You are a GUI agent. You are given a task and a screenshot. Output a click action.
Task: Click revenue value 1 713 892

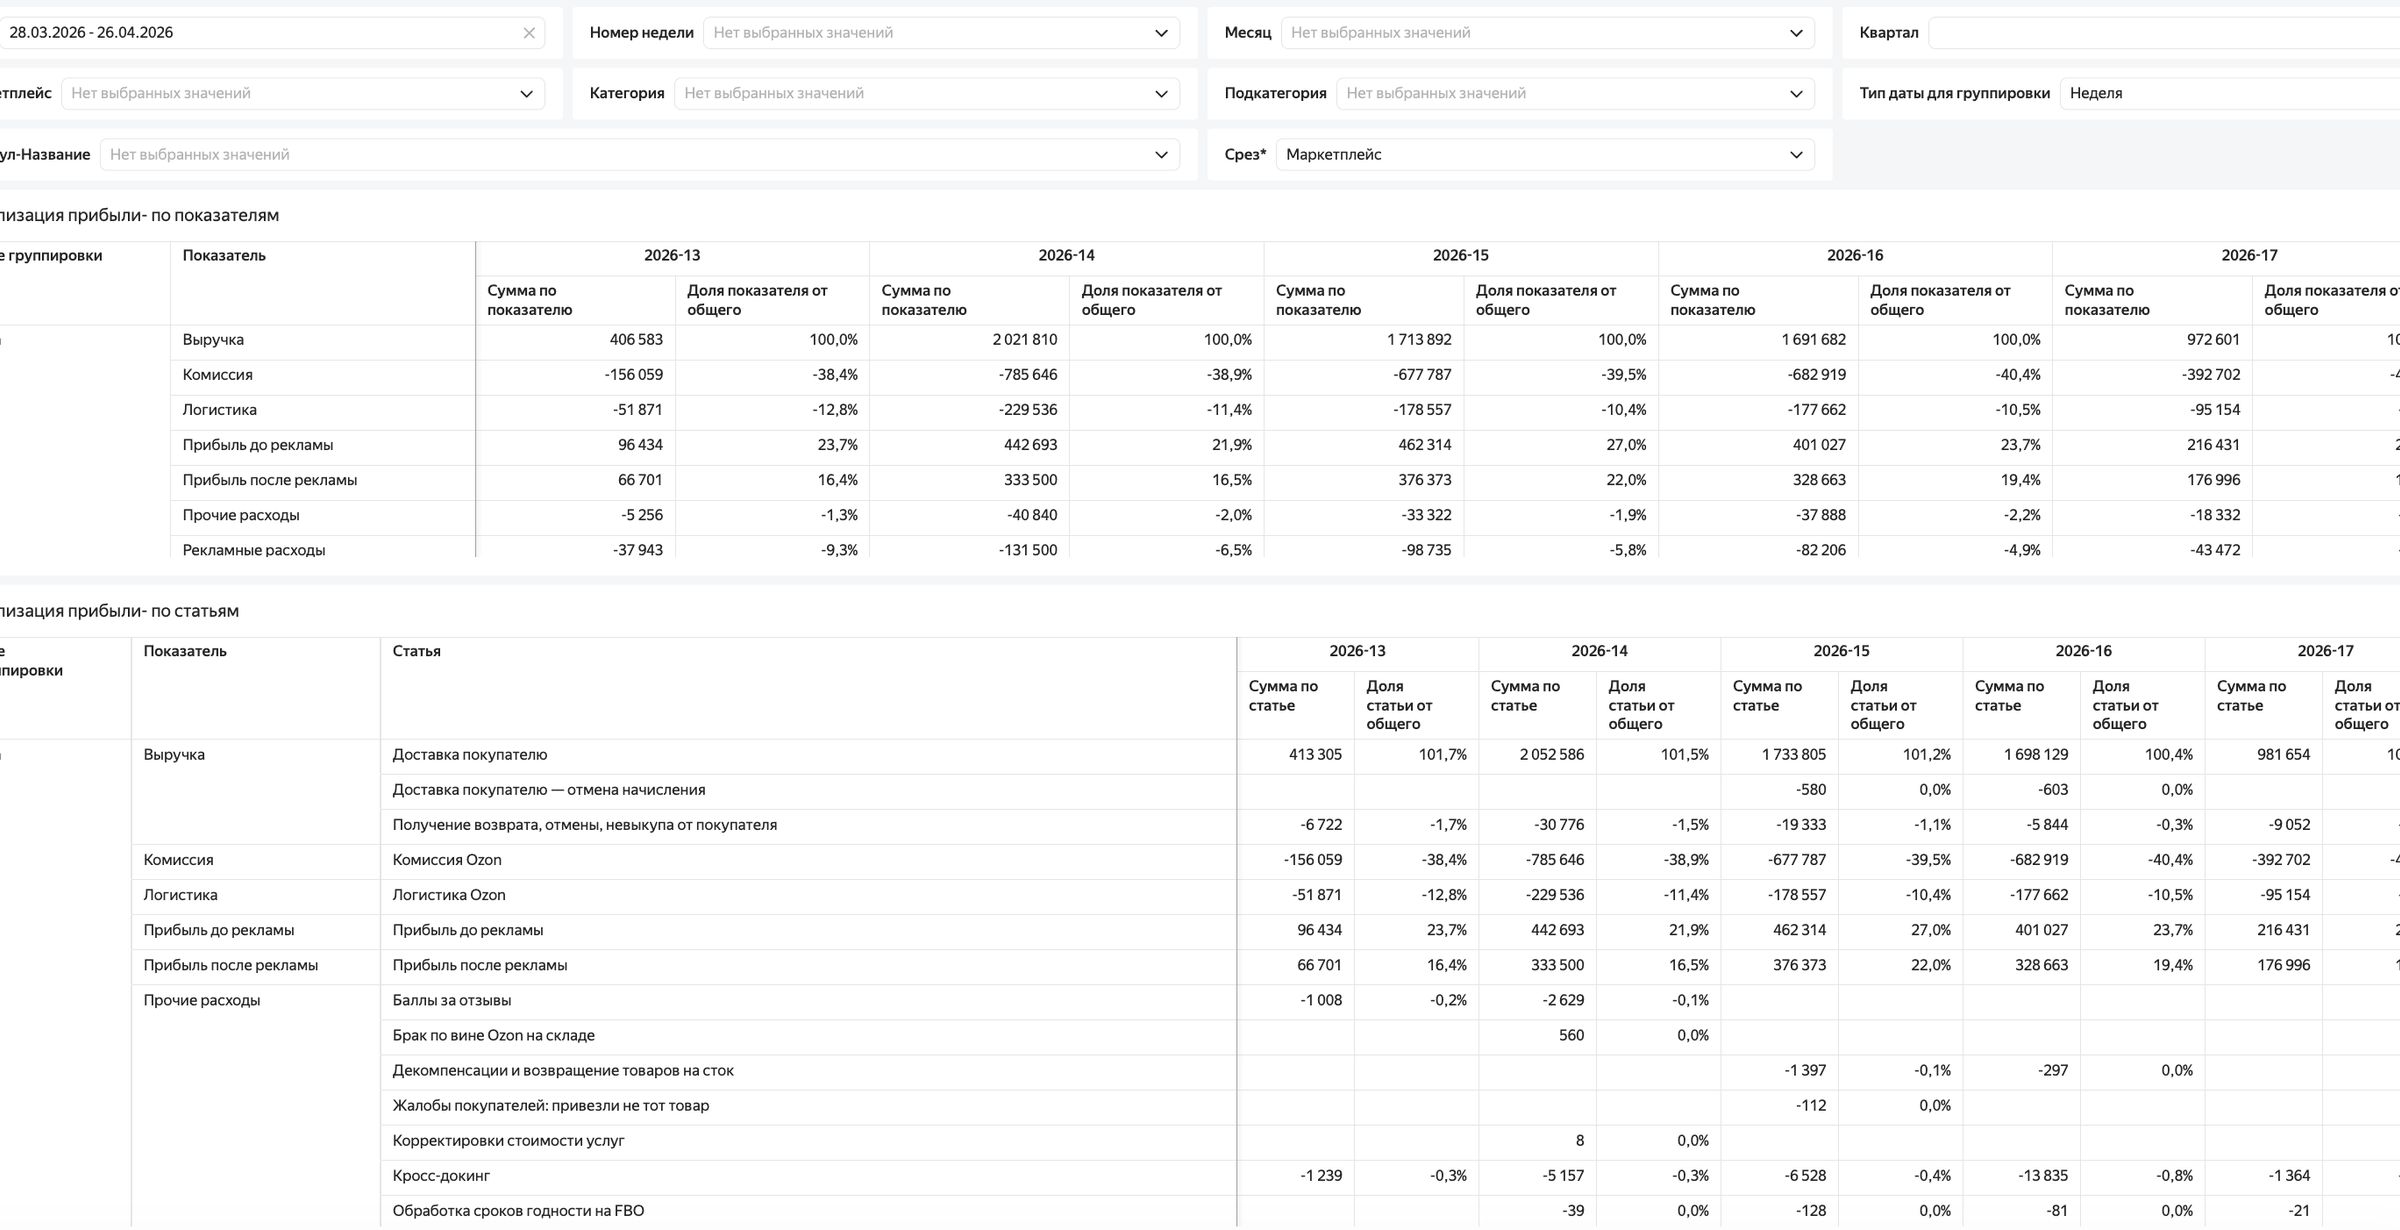click(1419, 340)
